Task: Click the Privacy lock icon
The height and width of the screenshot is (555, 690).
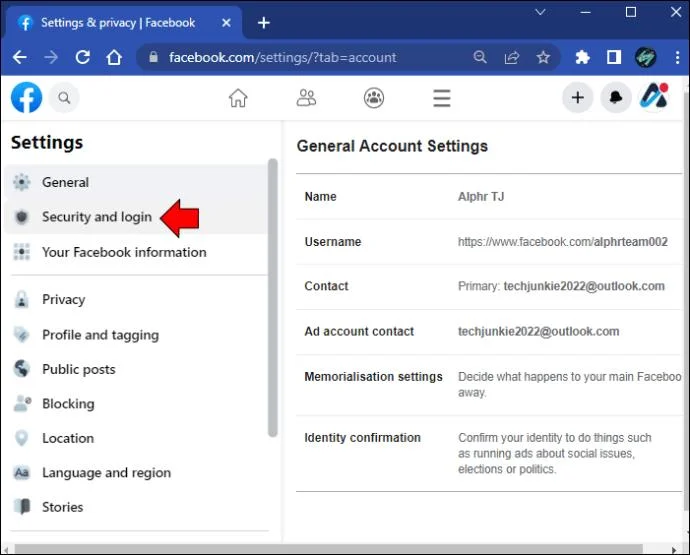Action: pos(22,299)
